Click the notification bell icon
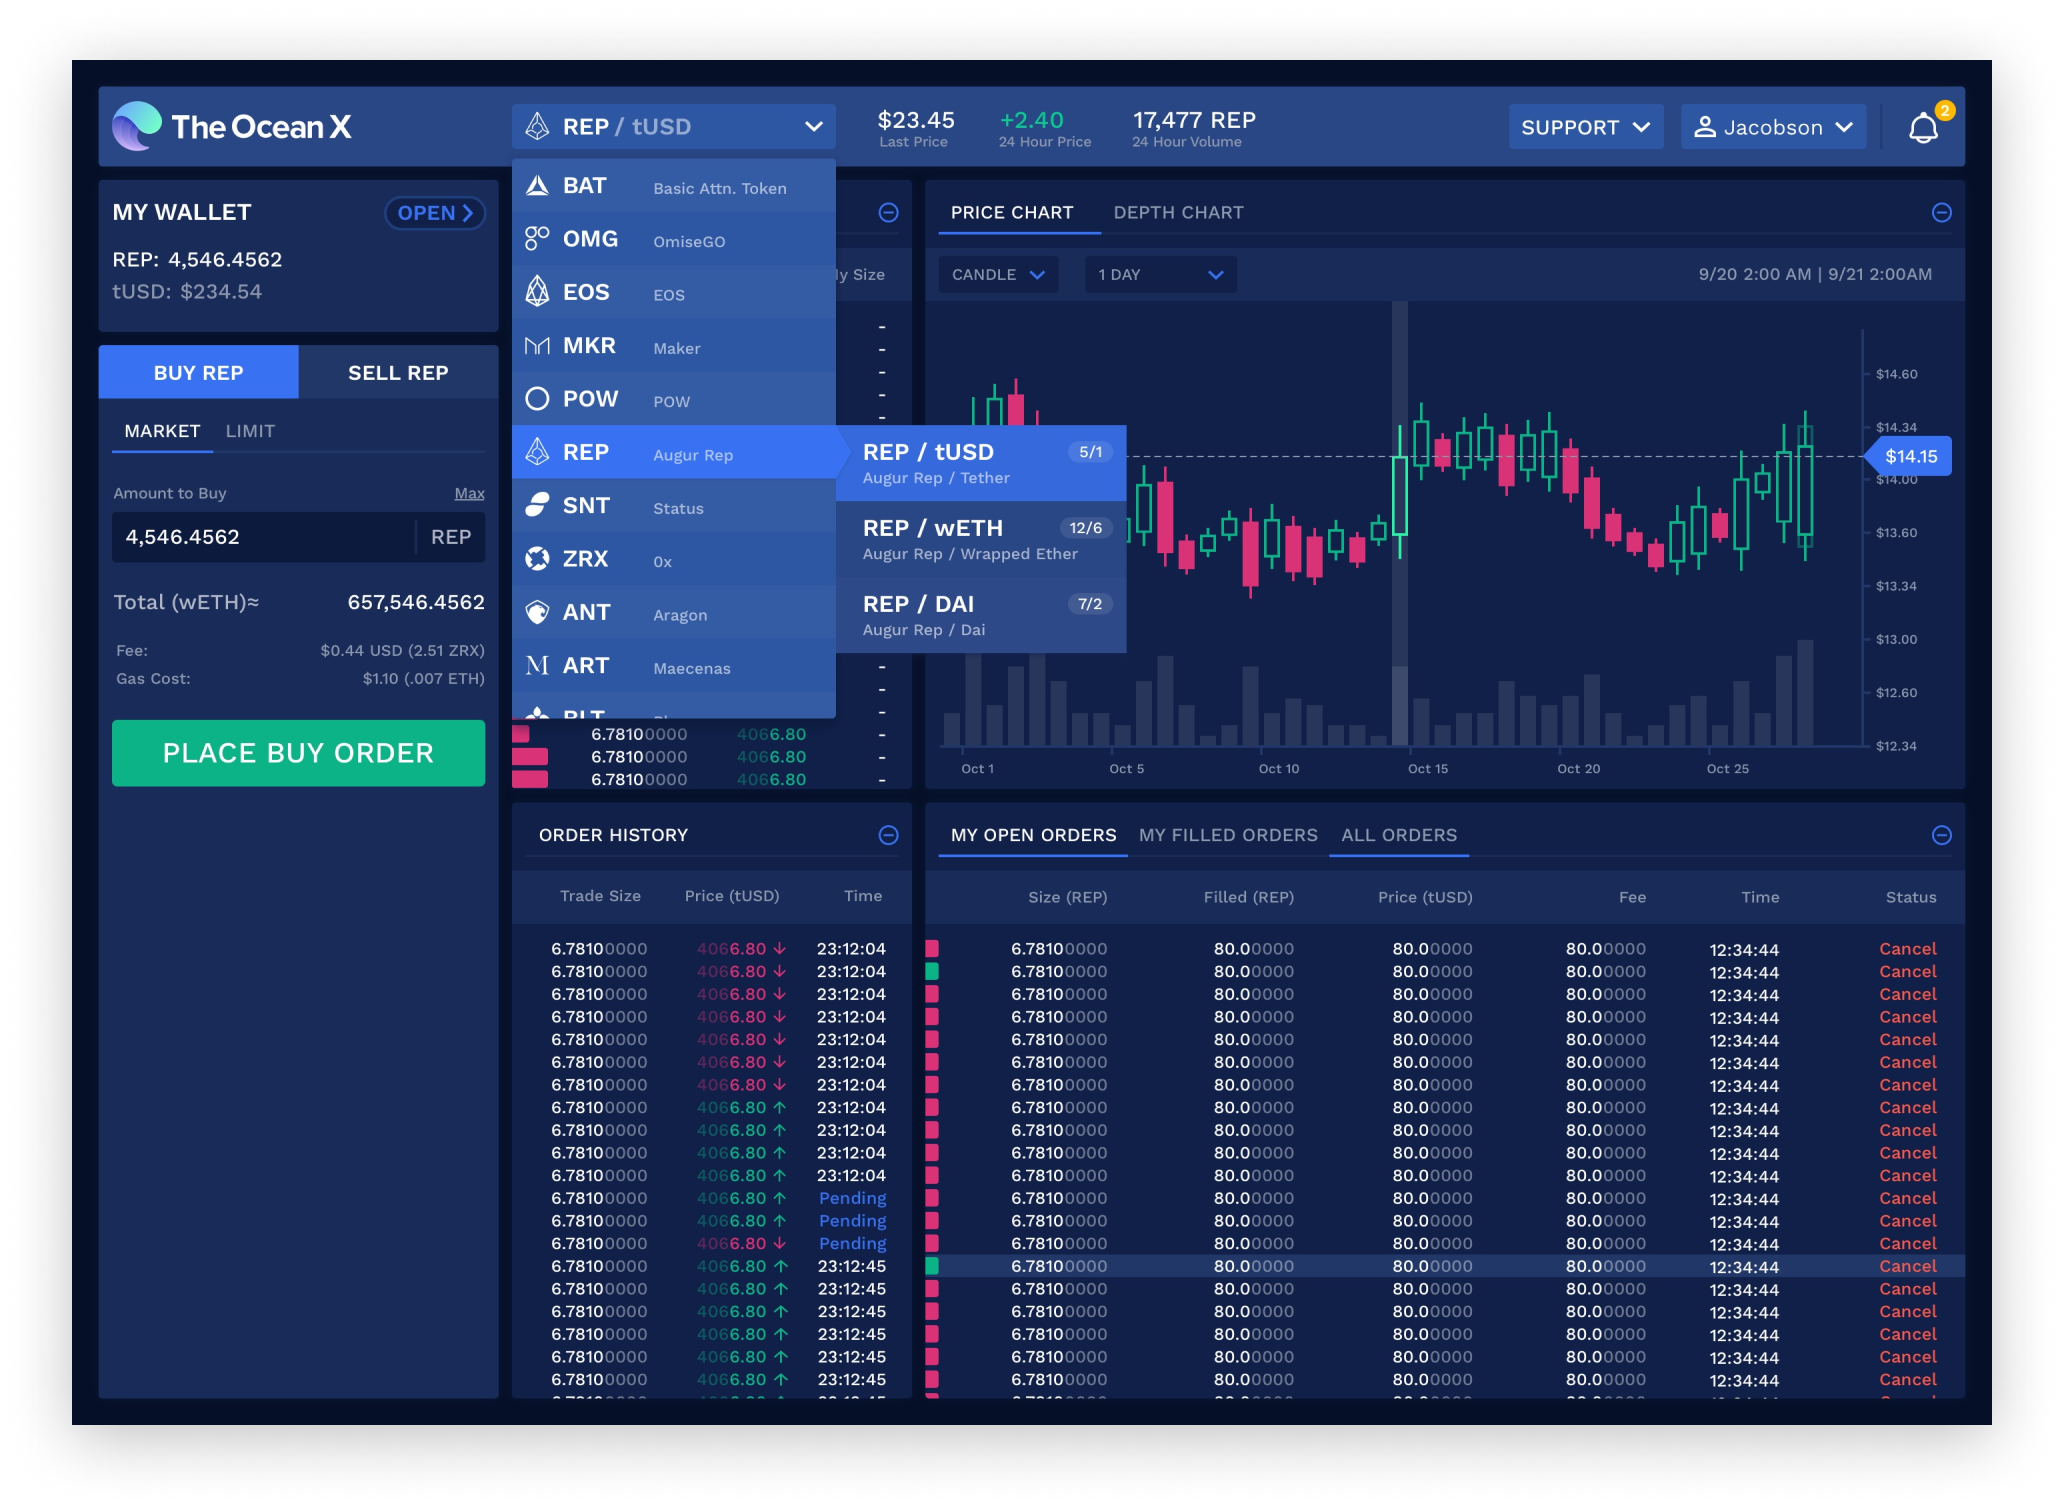This screenshot has height=1509, width=2064. point(1923,128)
